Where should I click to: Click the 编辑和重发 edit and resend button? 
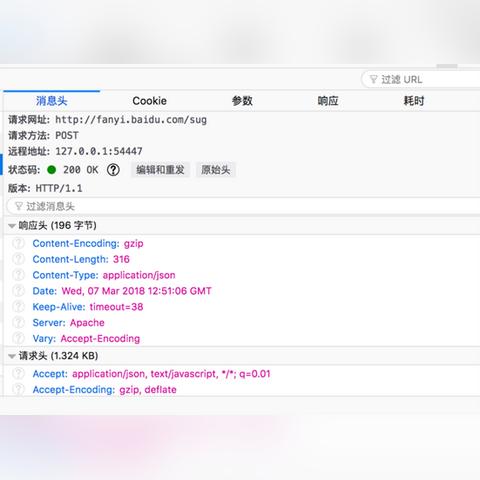(x=160, y=170)
